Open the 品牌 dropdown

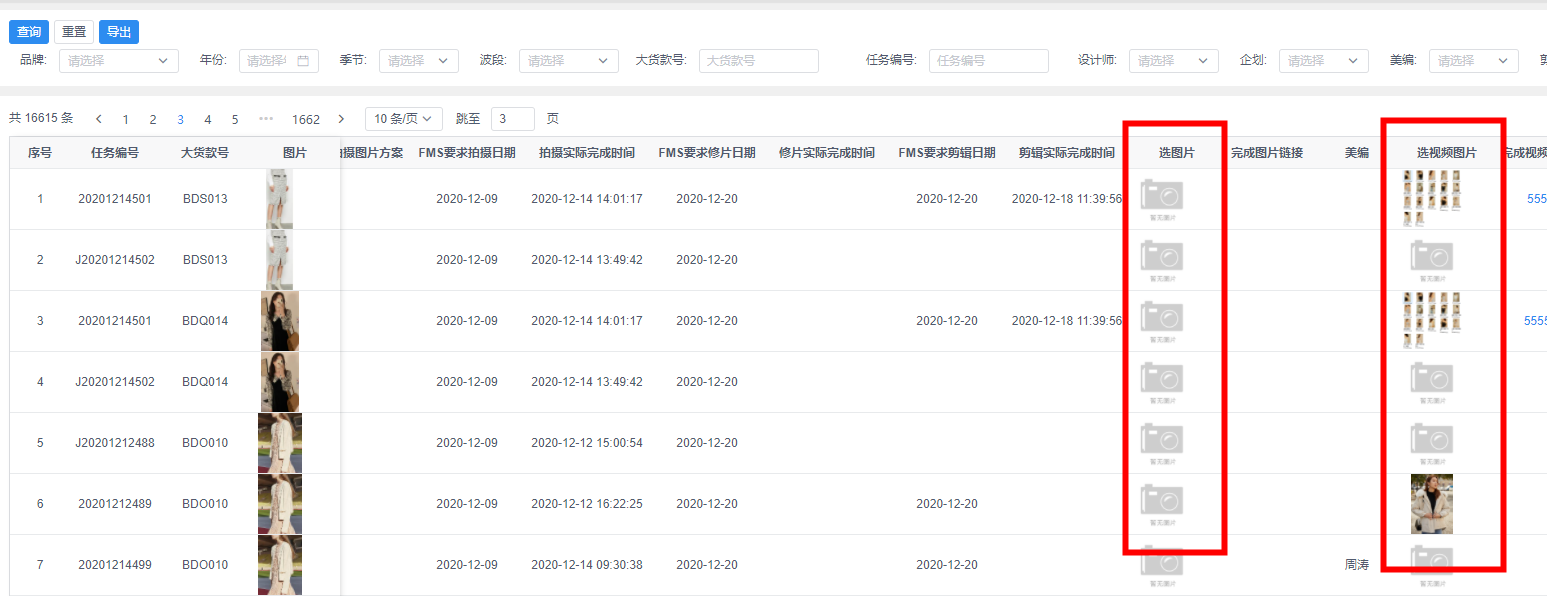coord(119,61)
